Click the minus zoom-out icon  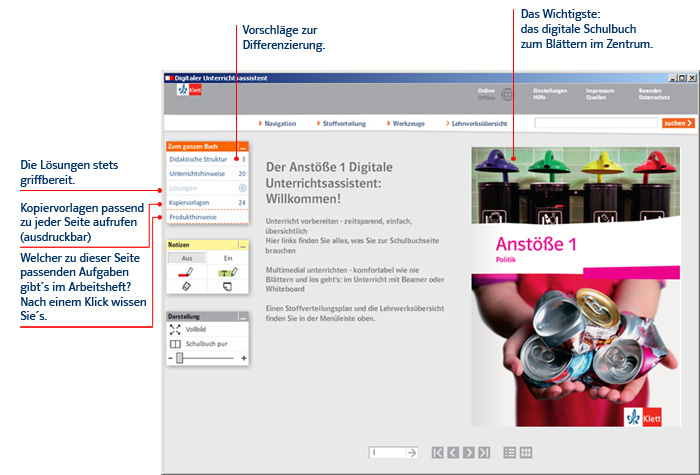click(170, 358)
